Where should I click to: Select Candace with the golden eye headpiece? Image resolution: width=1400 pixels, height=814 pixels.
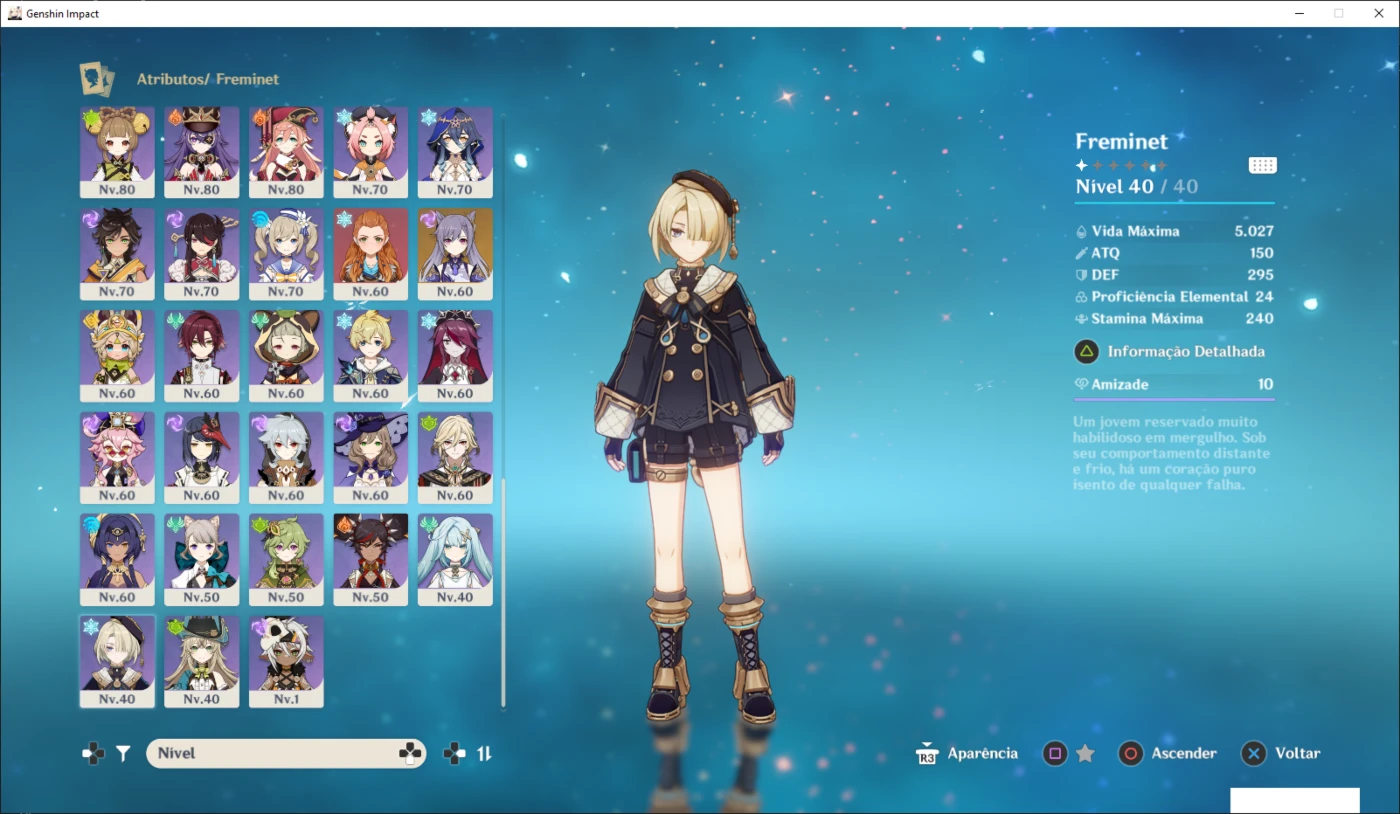(117, 560)
